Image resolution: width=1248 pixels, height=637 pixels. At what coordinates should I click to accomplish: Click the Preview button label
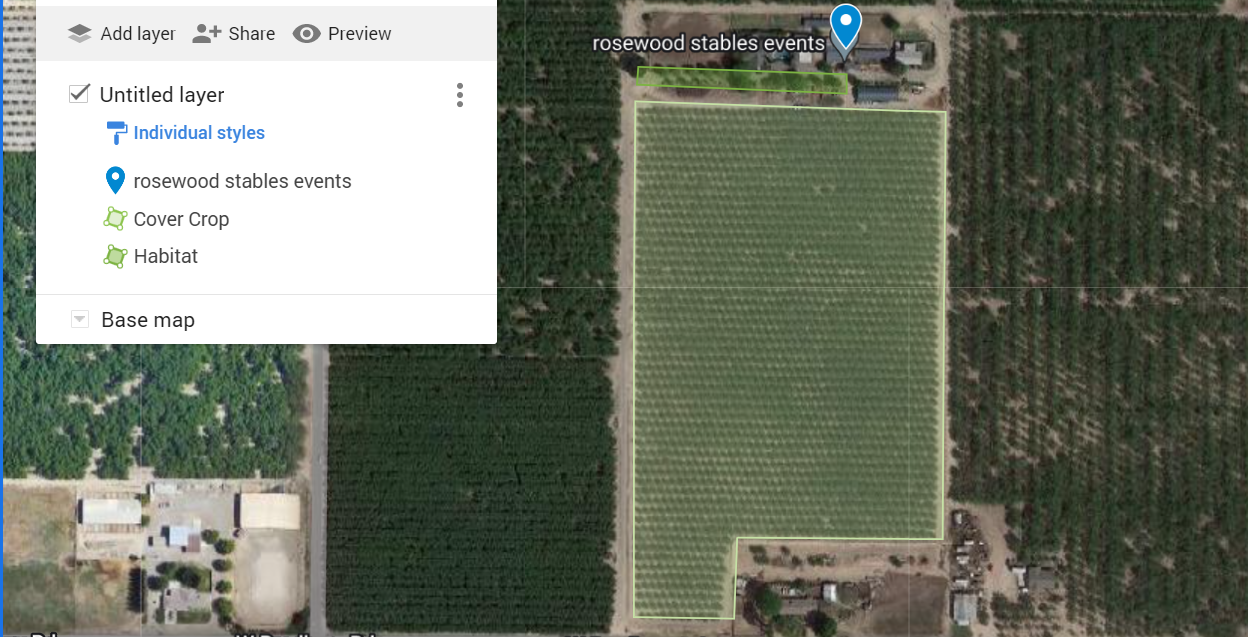coord(360,34)
